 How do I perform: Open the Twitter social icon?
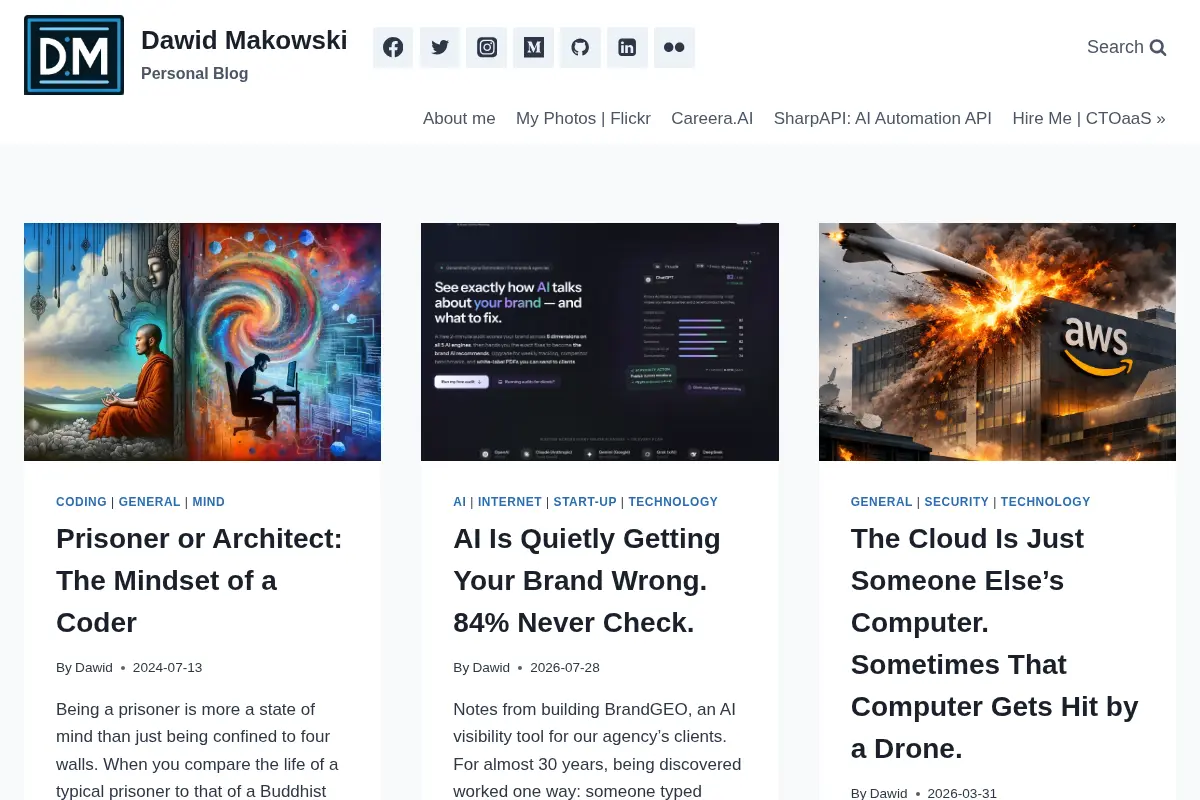440,47
